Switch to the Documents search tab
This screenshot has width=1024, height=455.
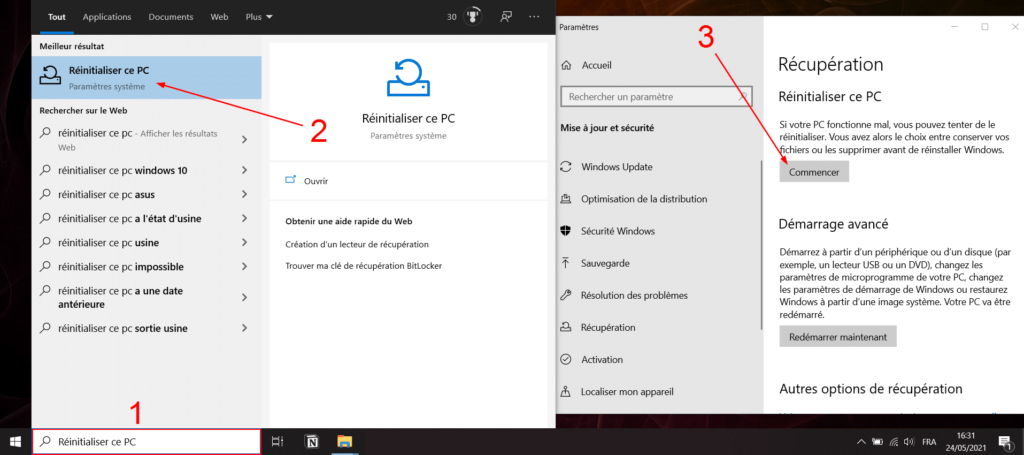pos(170,17)
